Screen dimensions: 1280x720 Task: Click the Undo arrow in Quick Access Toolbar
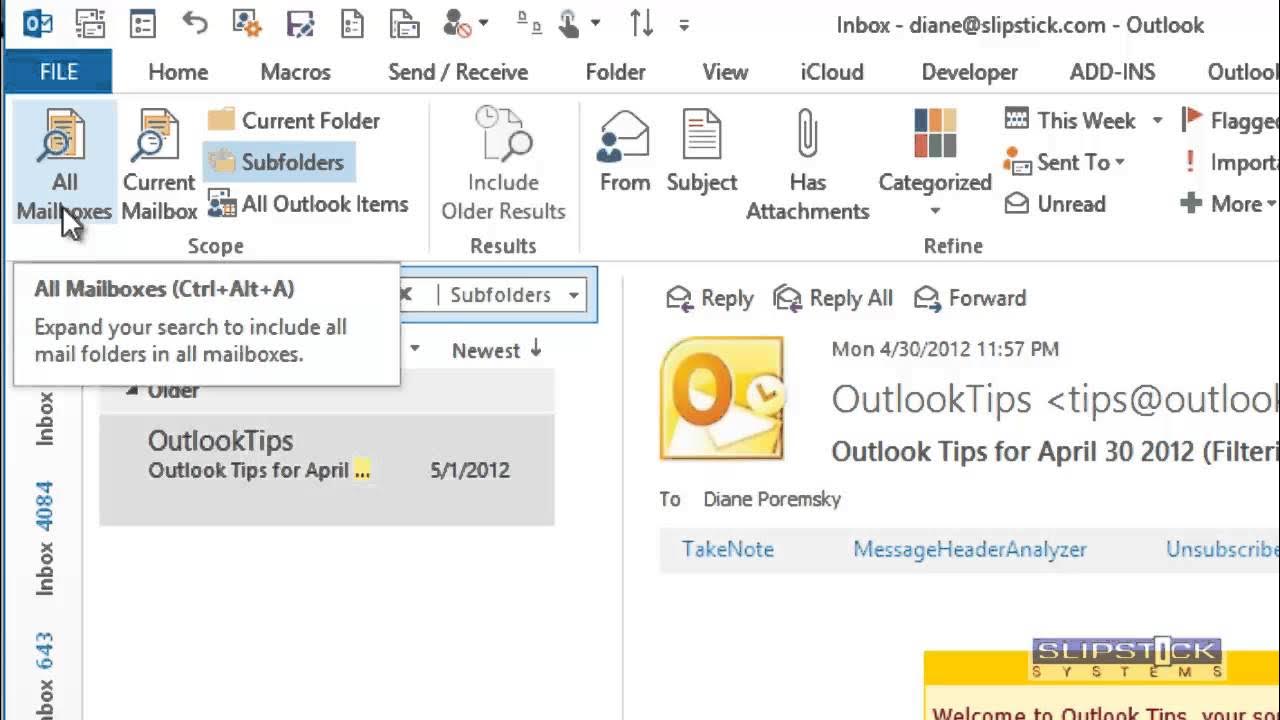[x=195, y=23]
